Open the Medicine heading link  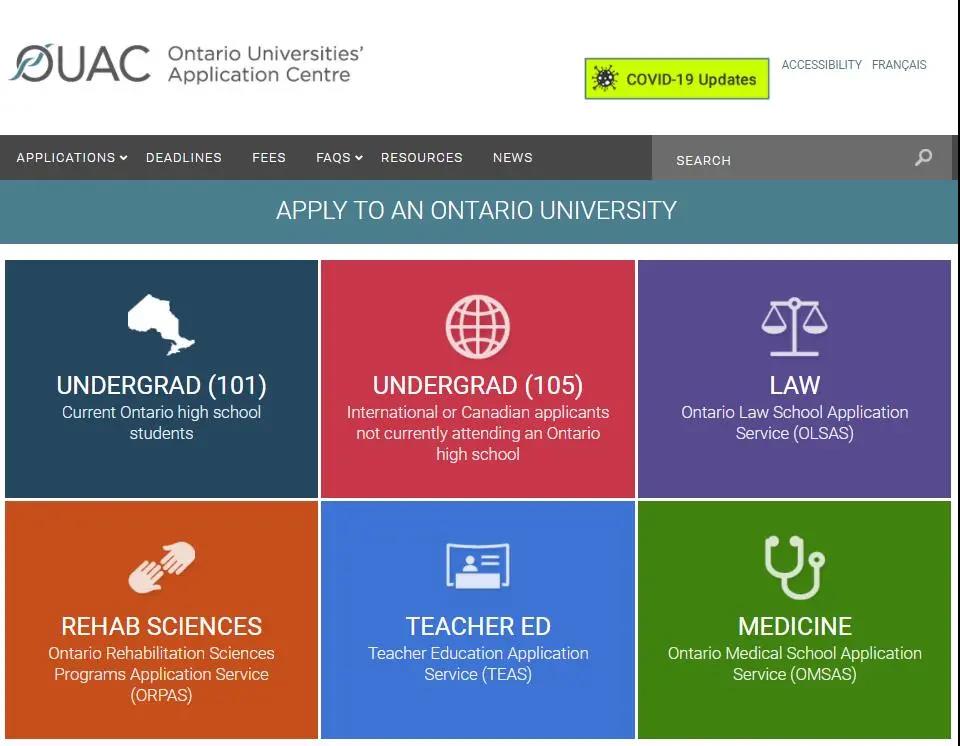tap(795, 626)
